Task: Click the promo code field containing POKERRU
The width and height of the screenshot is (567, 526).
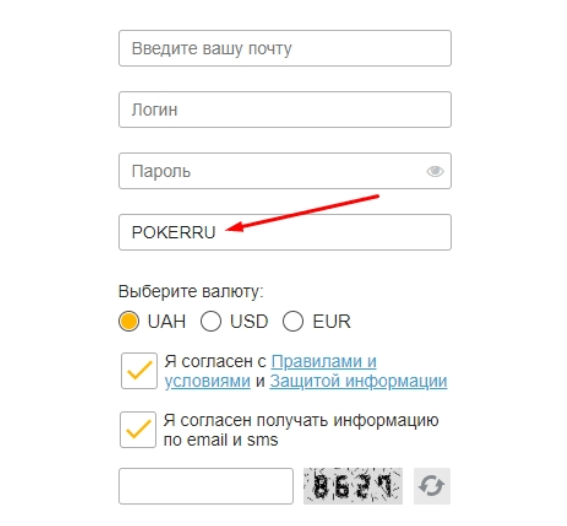Action: 285,232
